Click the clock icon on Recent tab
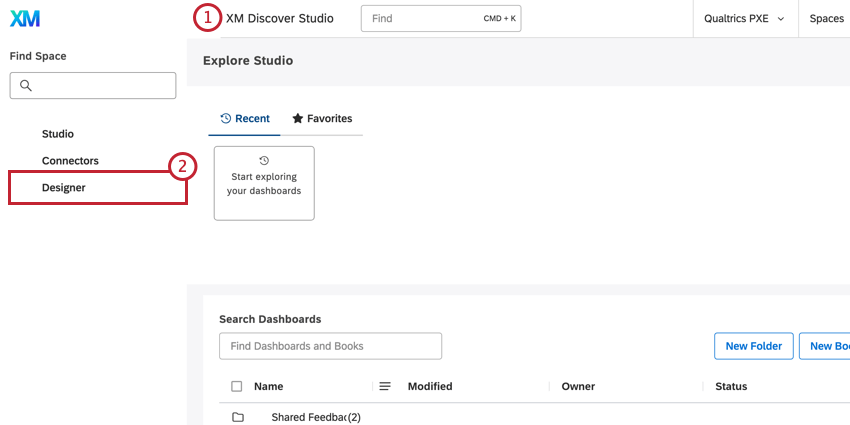 226,118
